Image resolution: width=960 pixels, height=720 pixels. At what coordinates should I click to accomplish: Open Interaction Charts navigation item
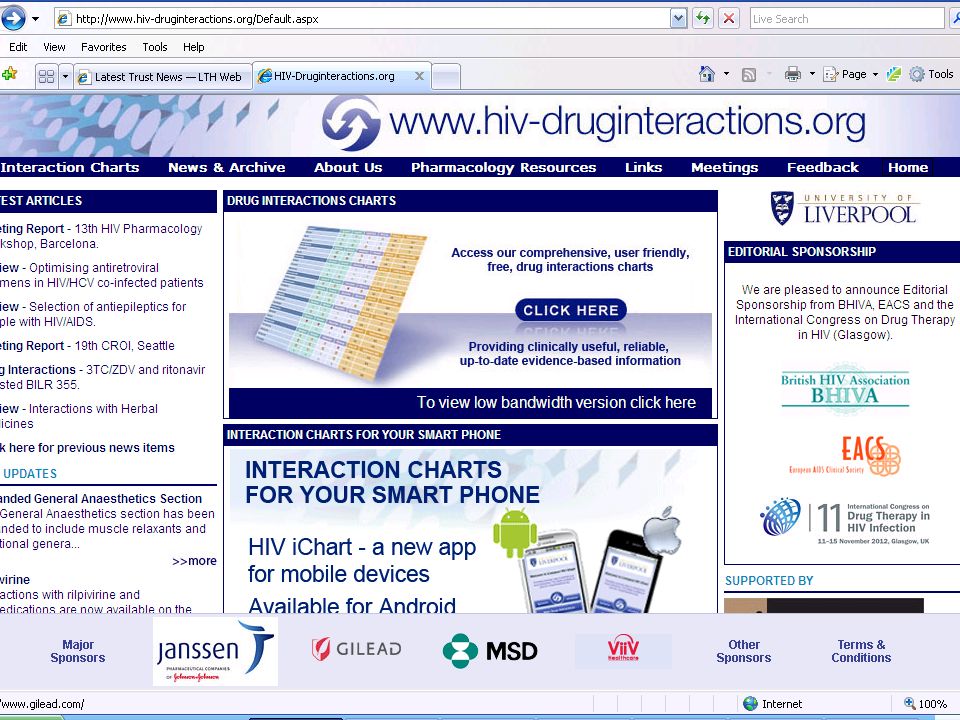(70, 167)
